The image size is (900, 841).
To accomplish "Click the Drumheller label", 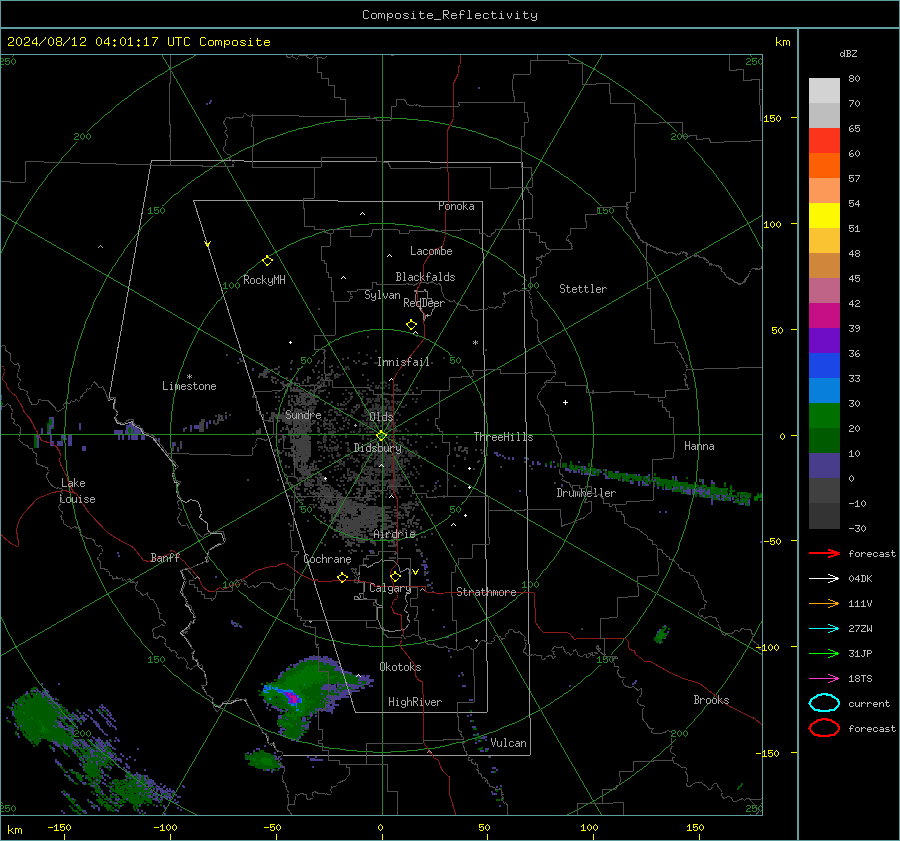I will (586, 493).
